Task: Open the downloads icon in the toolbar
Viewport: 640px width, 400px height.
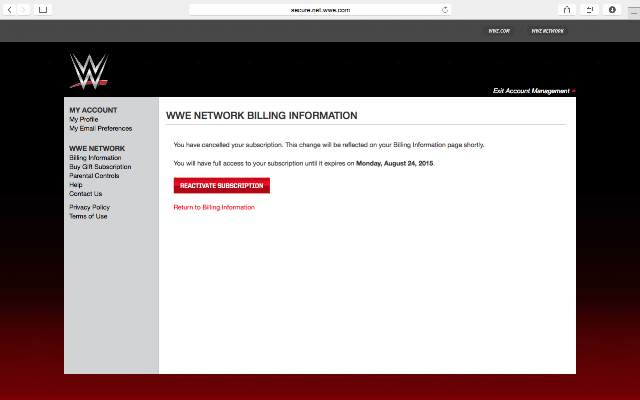Action: tap(612, 10)
